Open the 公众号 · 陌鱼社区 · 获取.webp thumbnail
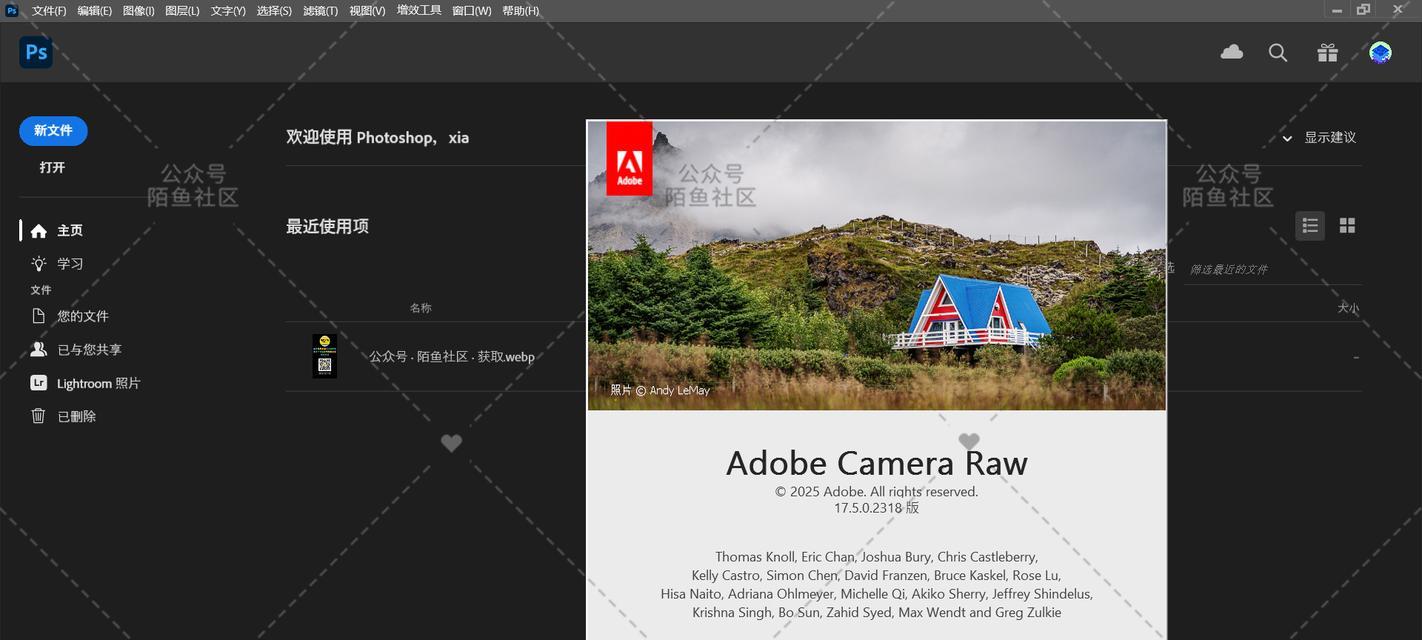Screen dimensions: 1422x640 (324, 356)
